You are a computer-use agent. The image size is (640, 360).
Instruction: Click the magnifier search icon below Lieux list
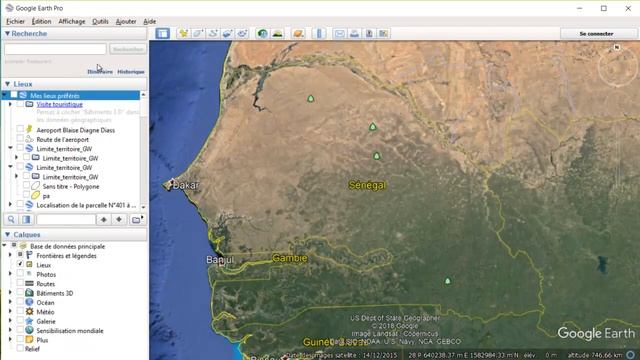click(x=11, y=220)
